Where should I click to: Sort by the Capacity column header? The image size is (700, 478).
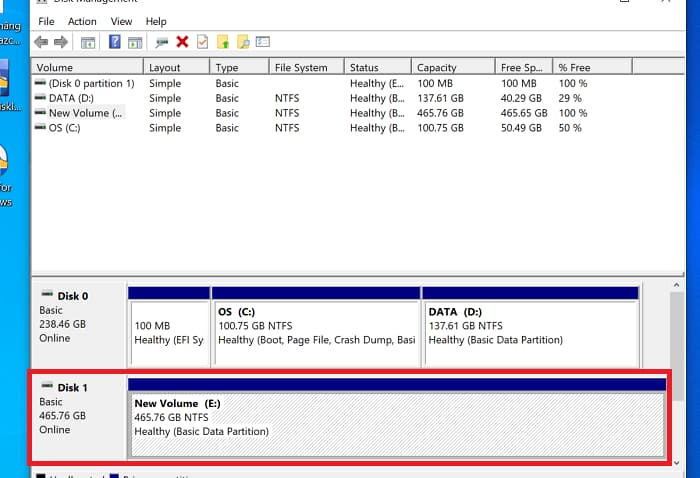click(x=452, y=68)
